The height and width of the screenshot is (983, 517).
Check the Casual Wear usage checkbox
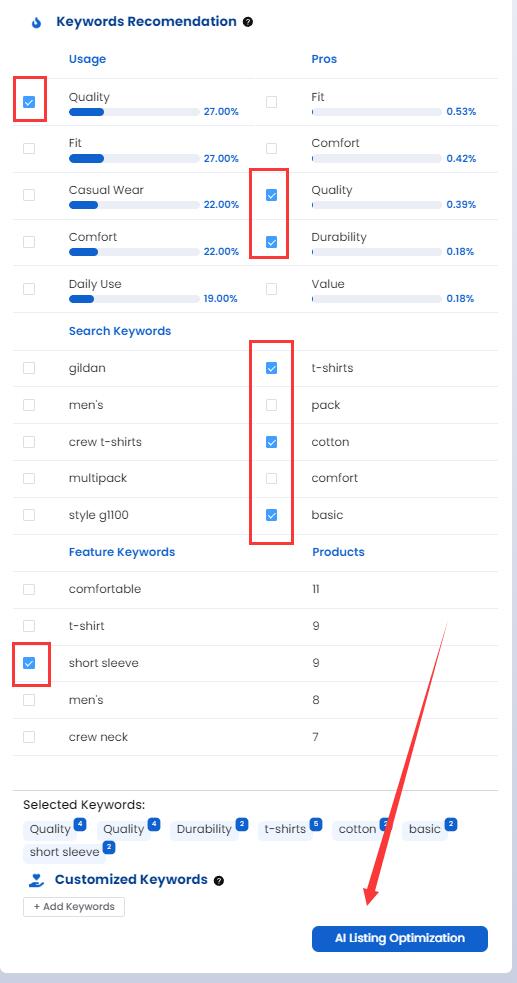point(29,195)
